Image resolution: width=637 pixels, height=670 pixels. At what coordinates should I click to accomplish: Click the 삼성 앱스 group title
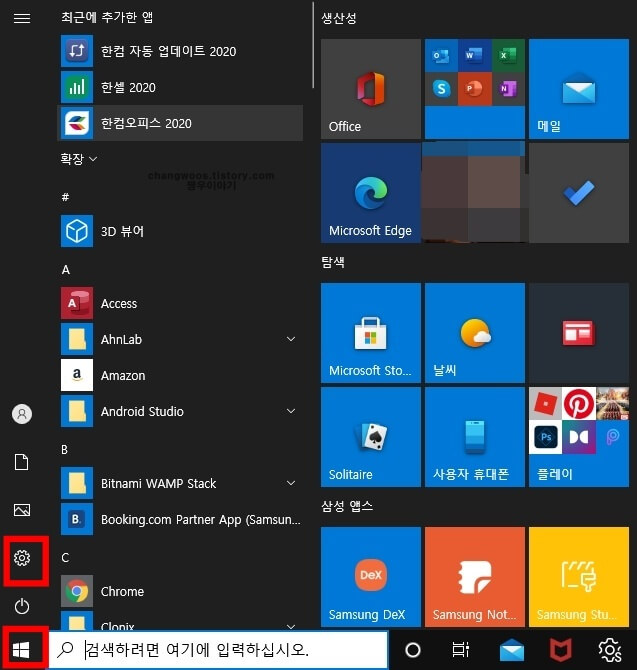coord(347,506)
